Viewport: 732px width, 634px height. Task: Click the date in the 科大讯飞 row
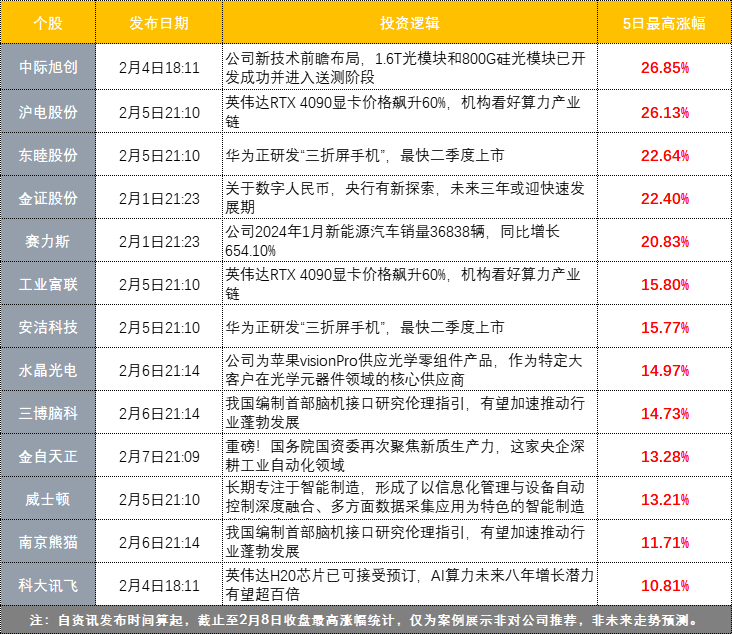(x=159, y=585)
